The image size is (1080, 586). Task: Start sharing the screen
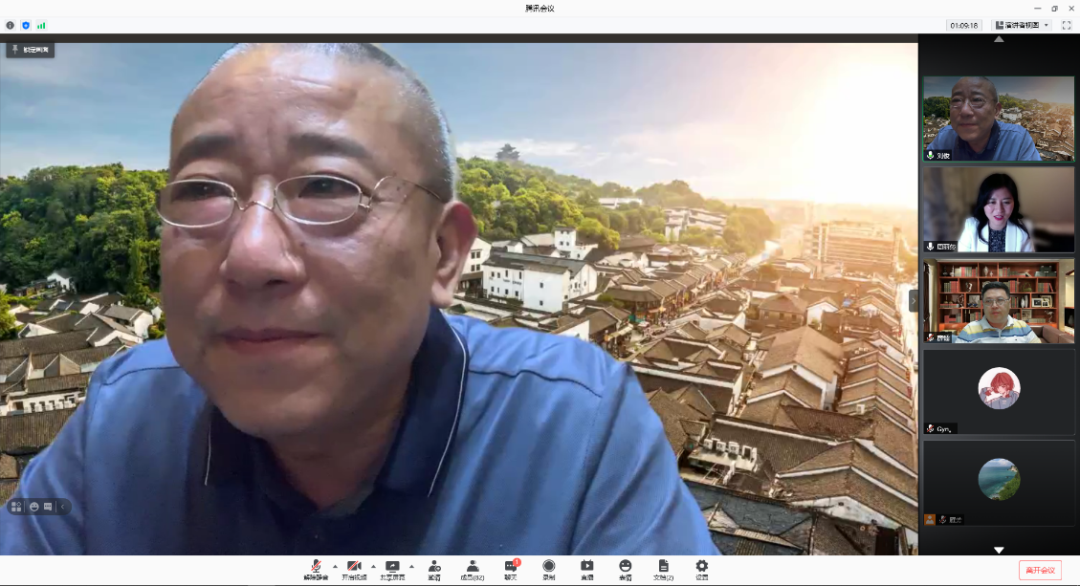tap(393, 569)
